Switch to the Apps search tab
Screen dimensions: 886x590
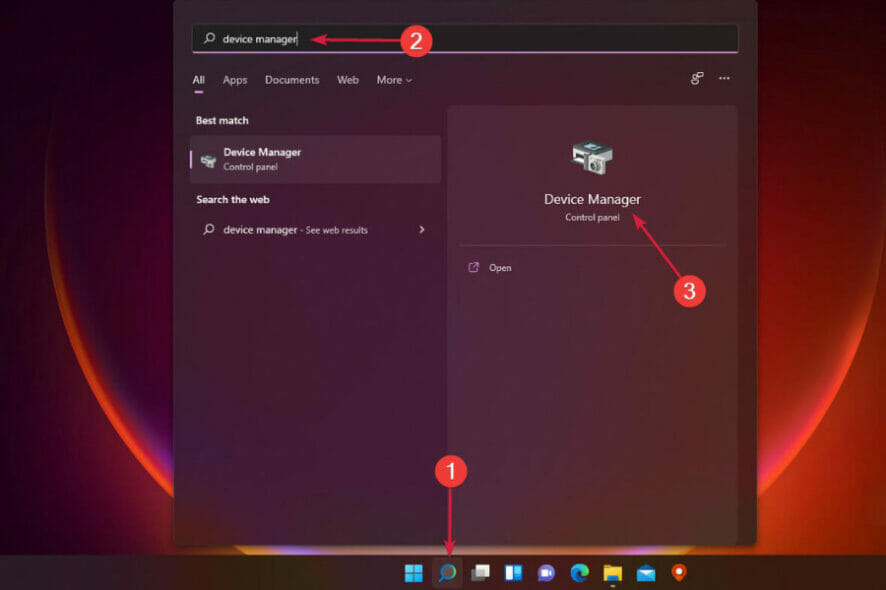235,80
